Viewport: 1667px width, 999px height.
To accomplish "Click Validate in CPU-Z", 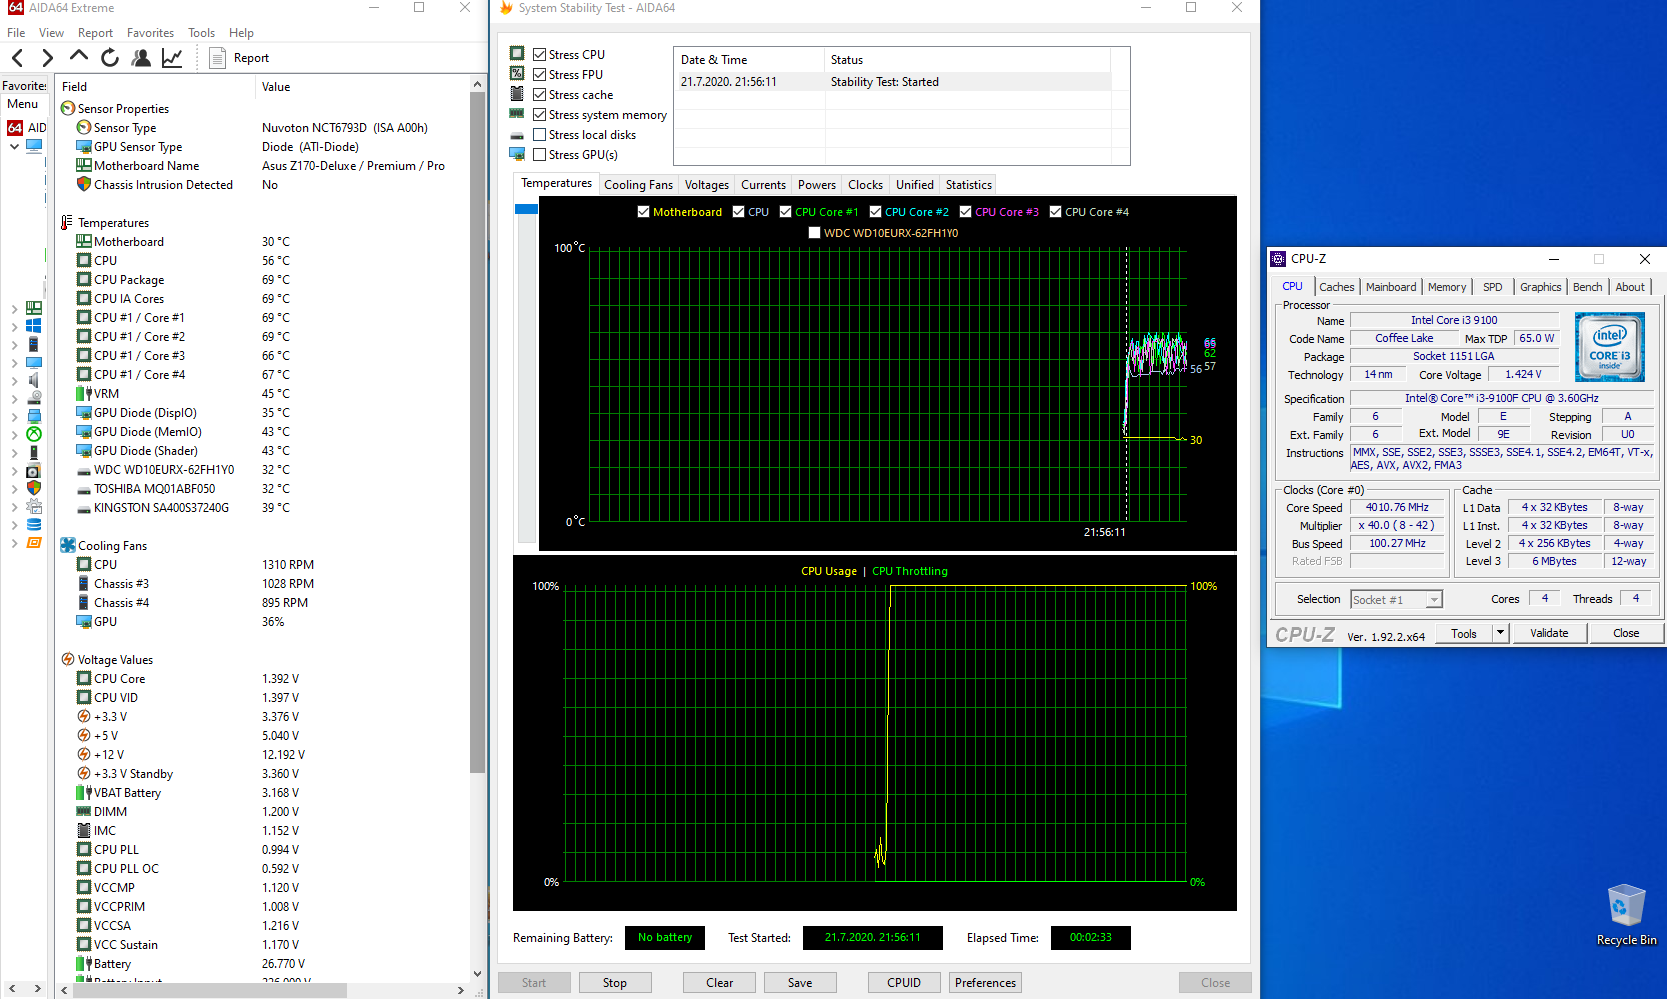I will click(x=1549, y=633).
